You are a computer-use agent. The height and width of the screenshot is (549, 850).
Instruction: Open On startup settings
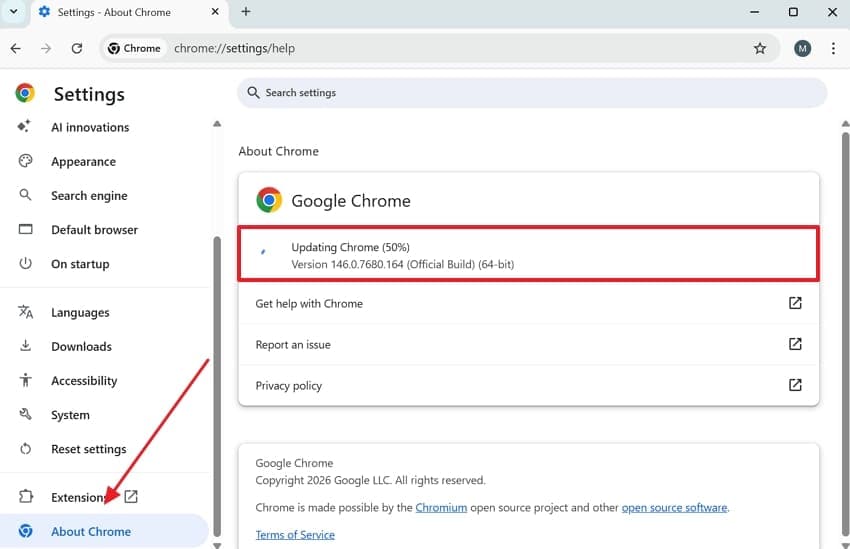[x=80, y=264]
